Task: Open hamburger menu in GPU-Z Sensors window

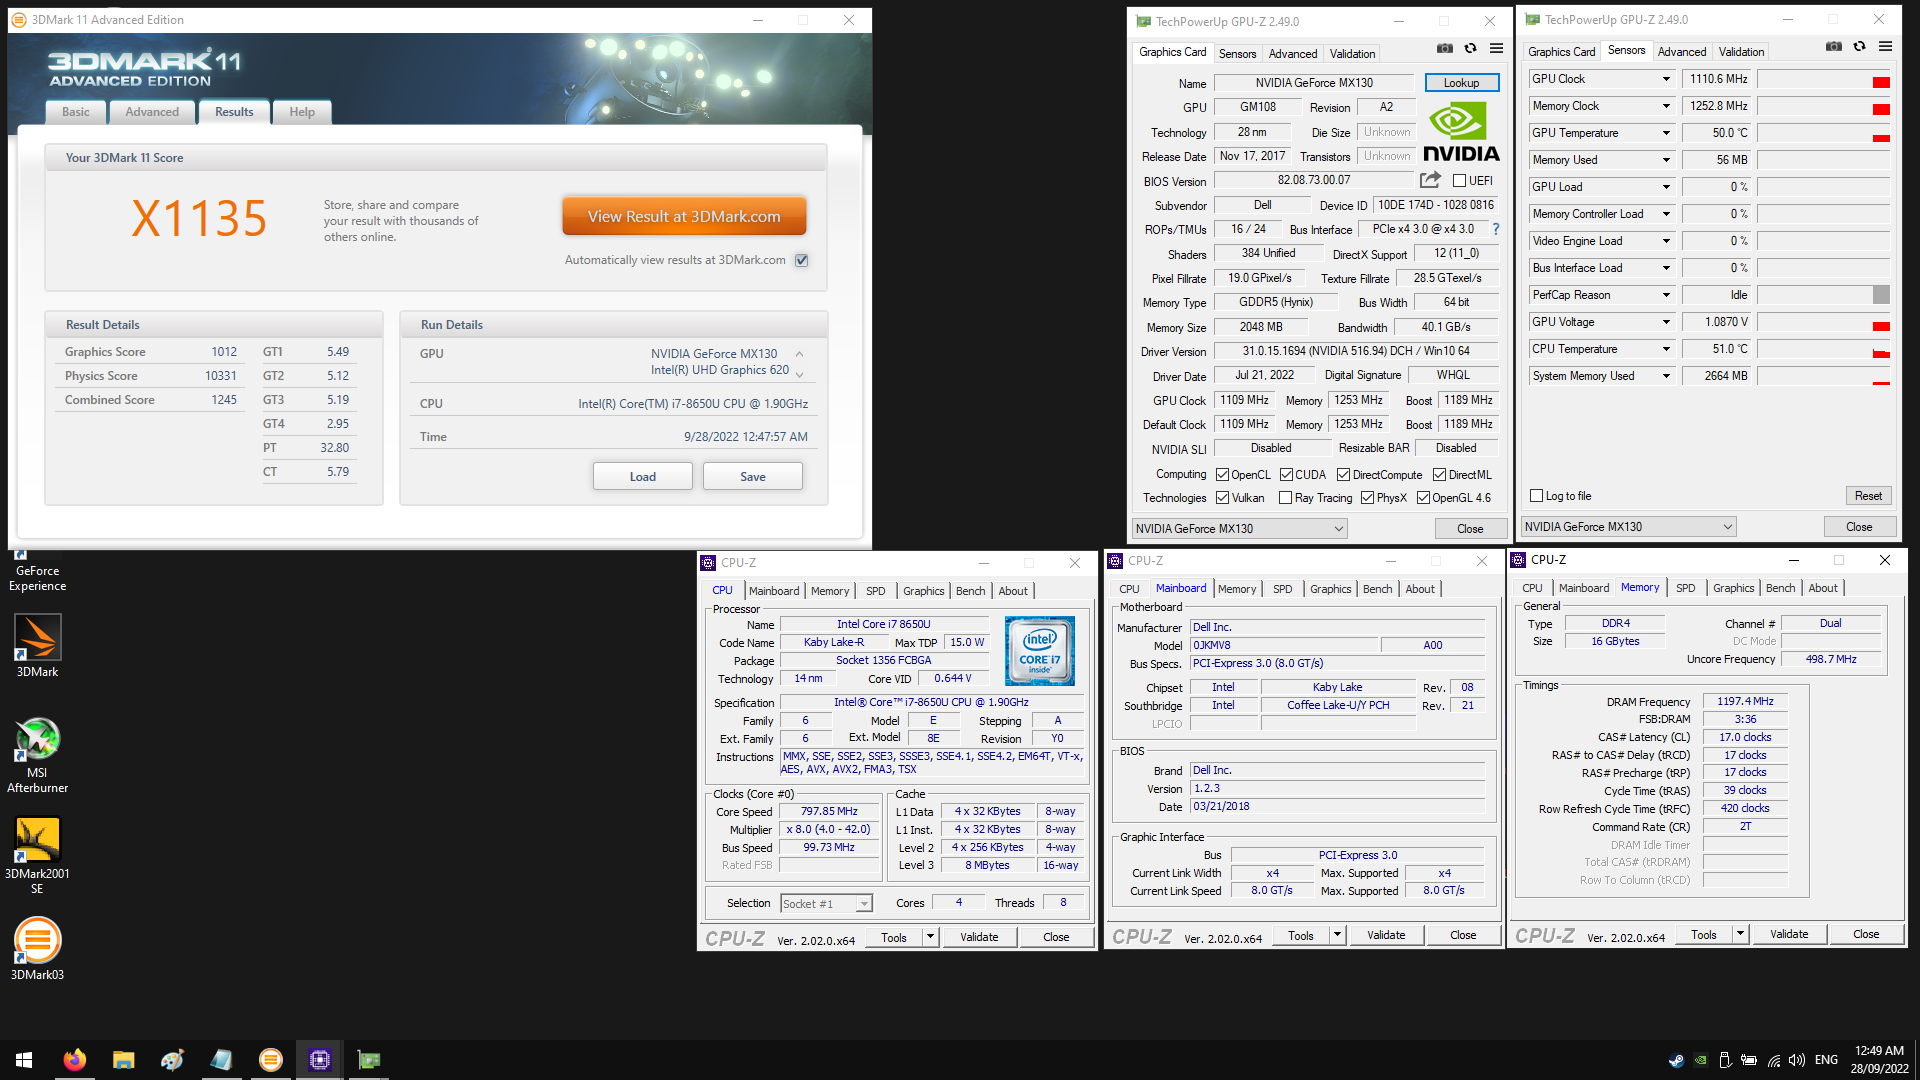Action: click(1885, 46)
